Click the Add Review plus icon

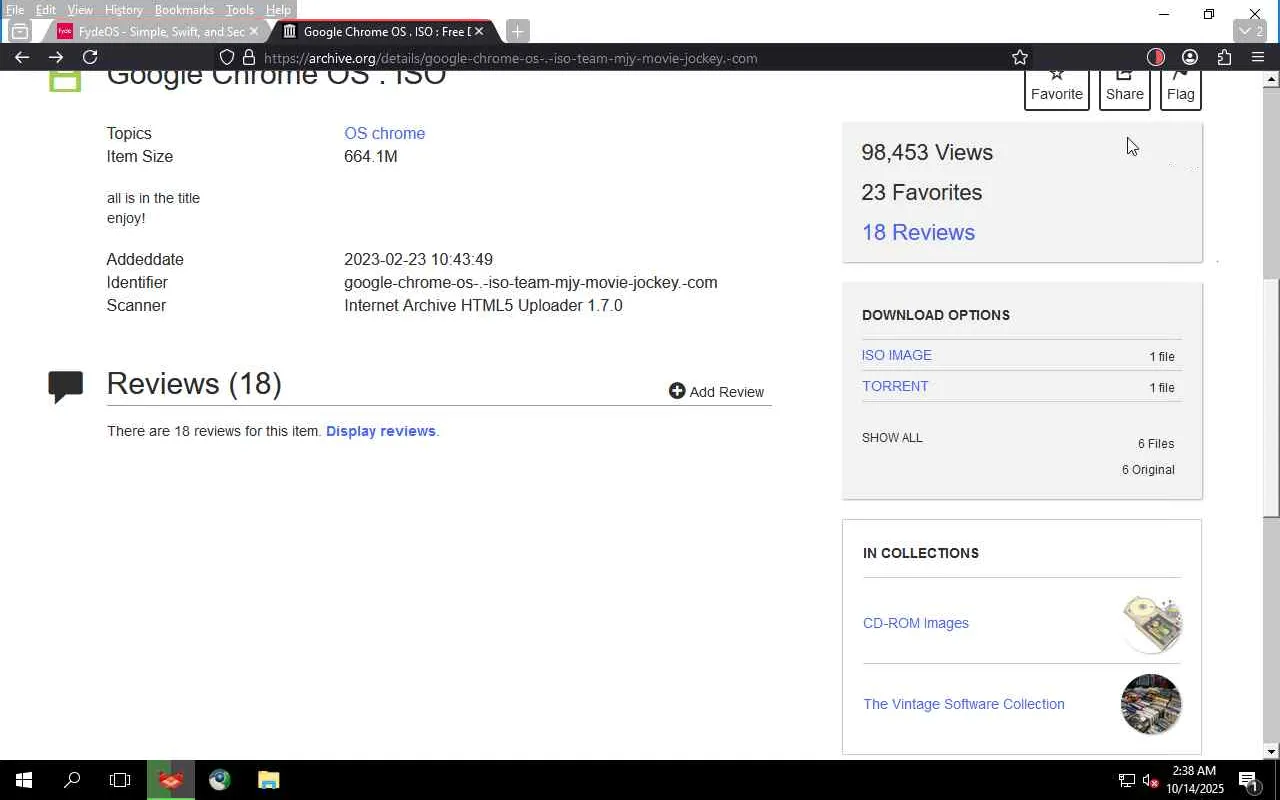677,391
